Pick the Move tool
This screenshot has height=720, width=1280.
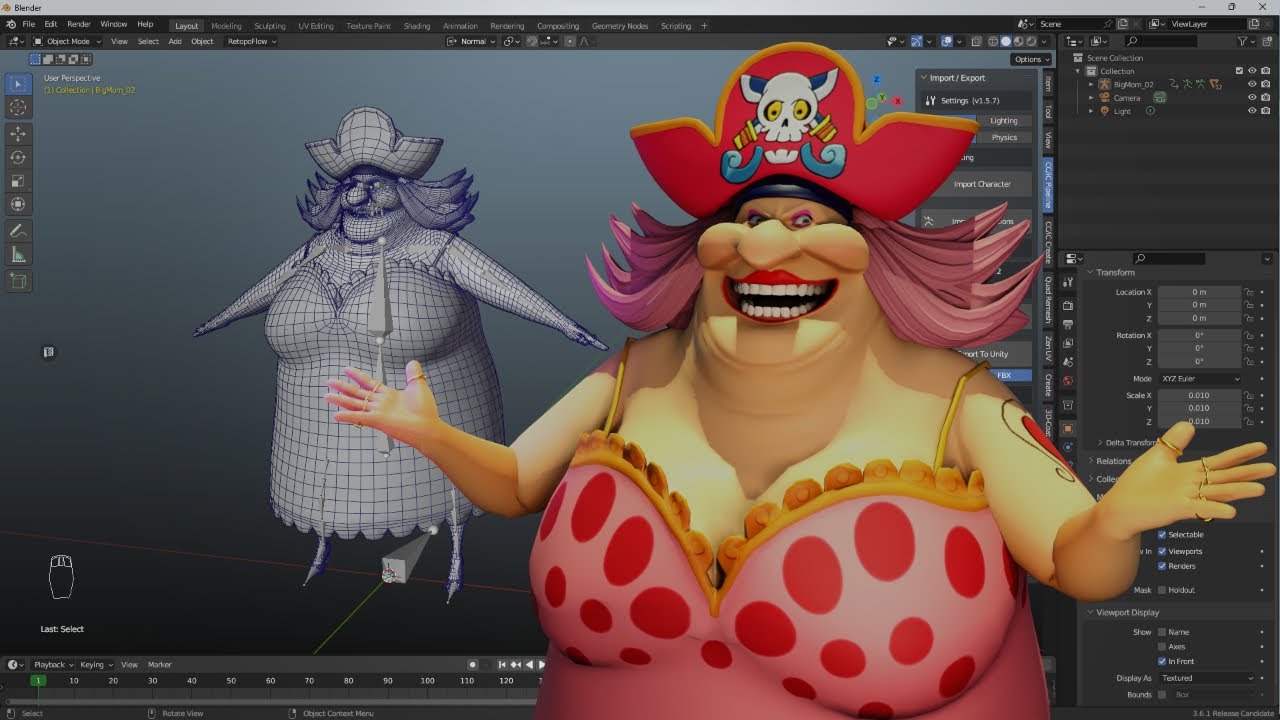18,133
